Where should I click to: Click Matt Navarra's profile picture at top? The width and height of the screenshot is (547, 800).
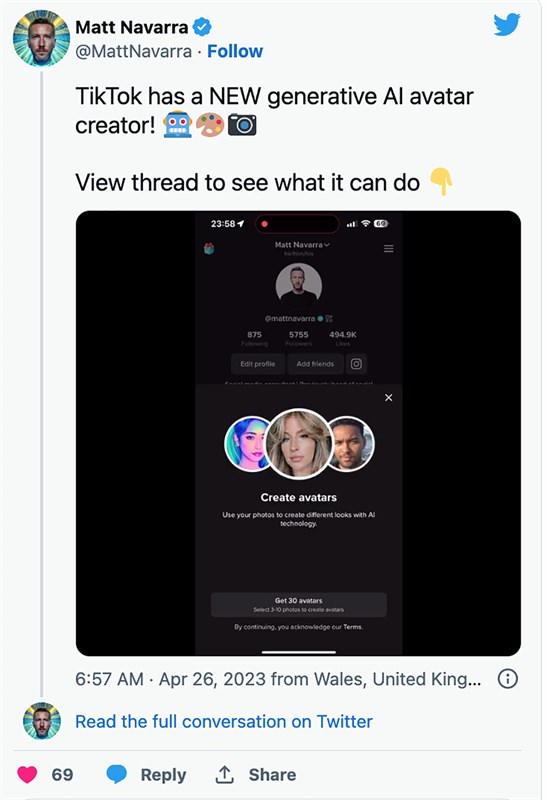(x=41, y=38)
